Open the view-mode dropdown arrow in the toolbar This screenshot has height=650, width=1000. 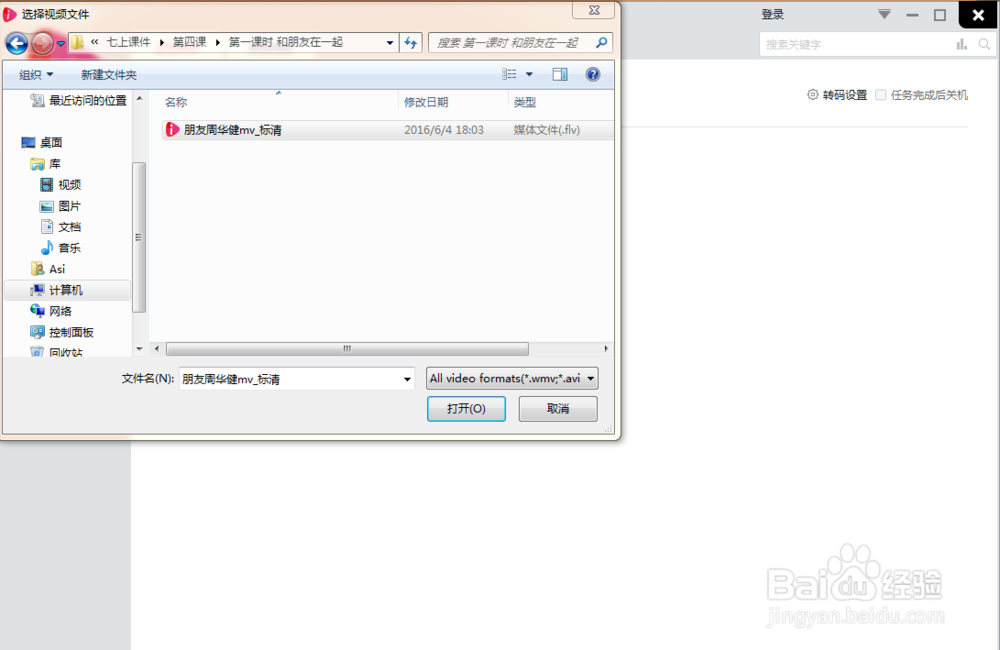coord(530,74)
